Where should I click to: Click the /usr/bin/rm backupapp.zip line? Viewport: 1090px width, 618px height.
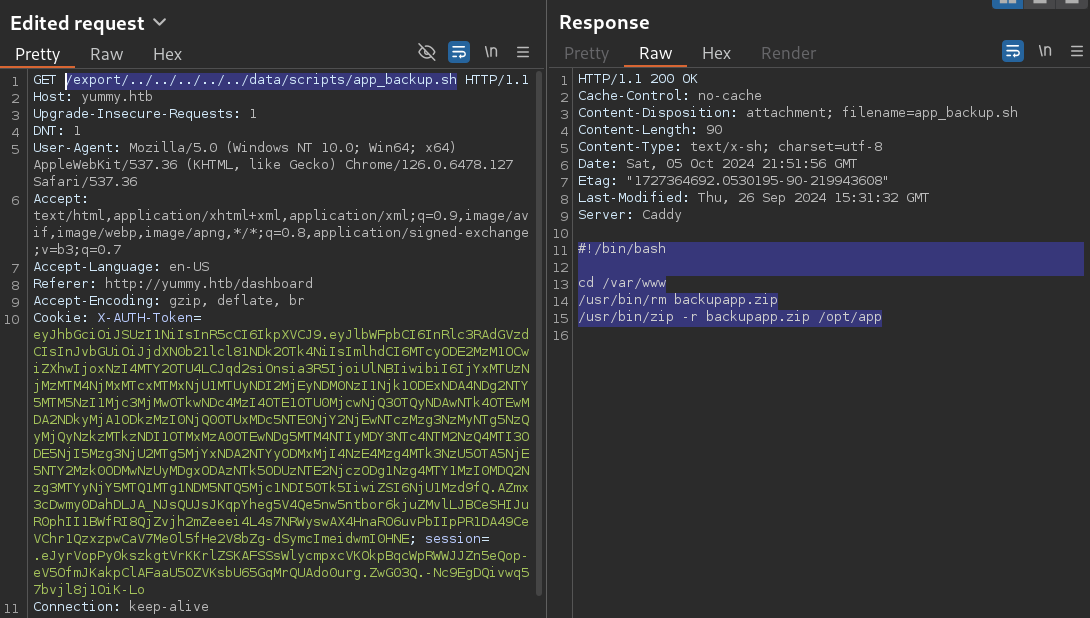[678, 300]
